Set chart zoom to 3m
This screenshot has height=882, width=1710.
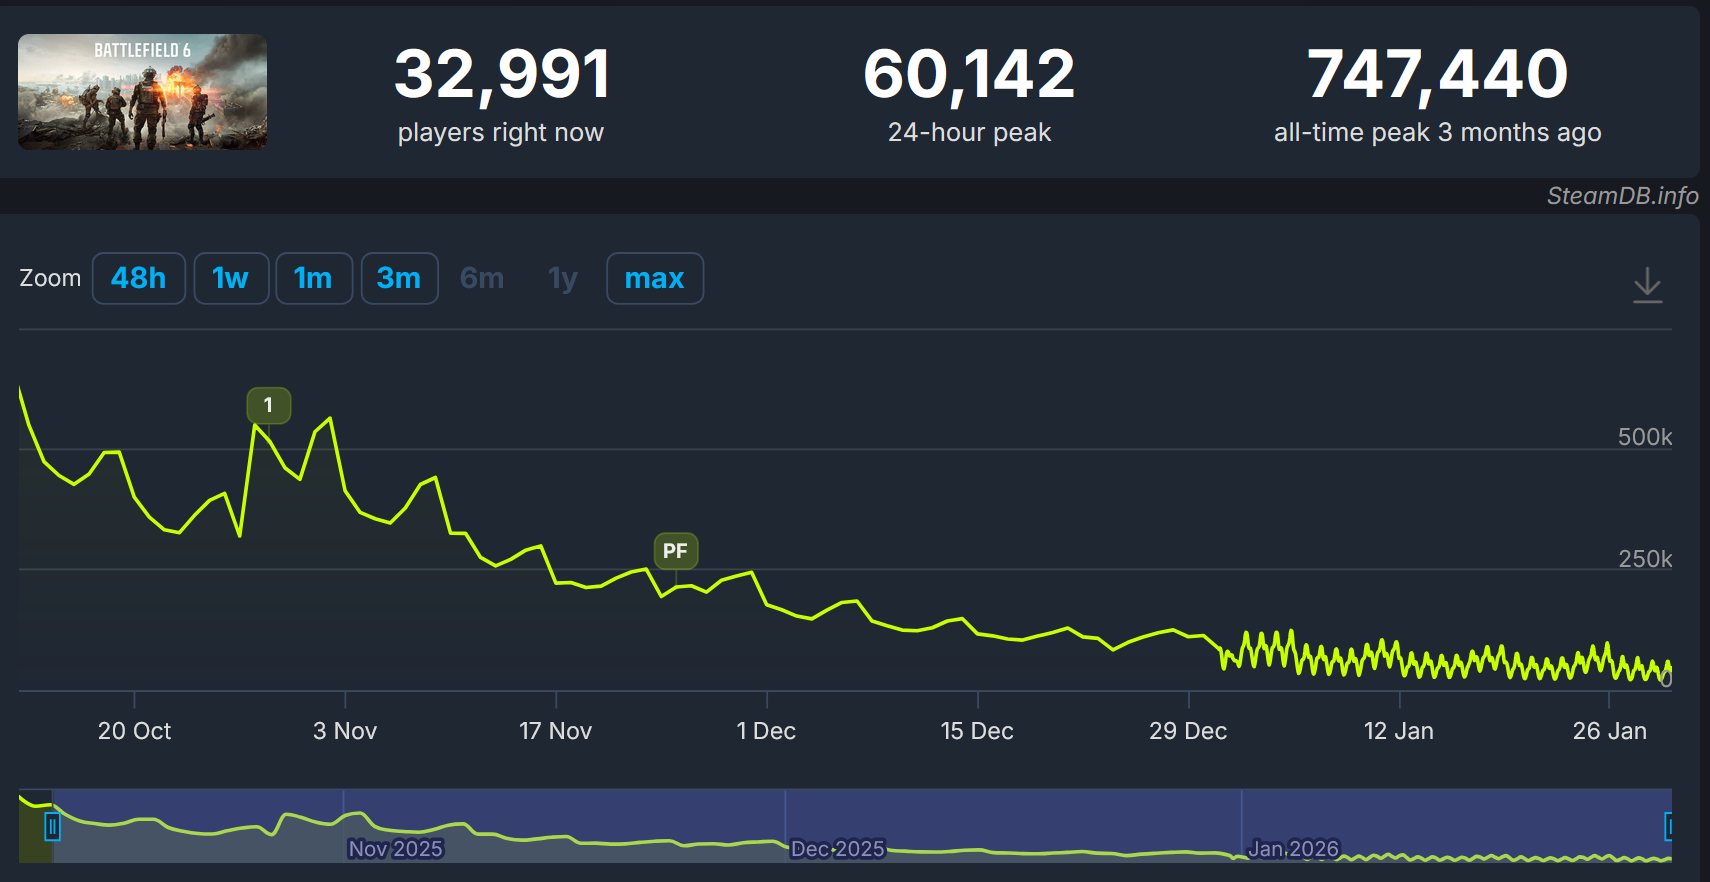[x=399, y=278]
